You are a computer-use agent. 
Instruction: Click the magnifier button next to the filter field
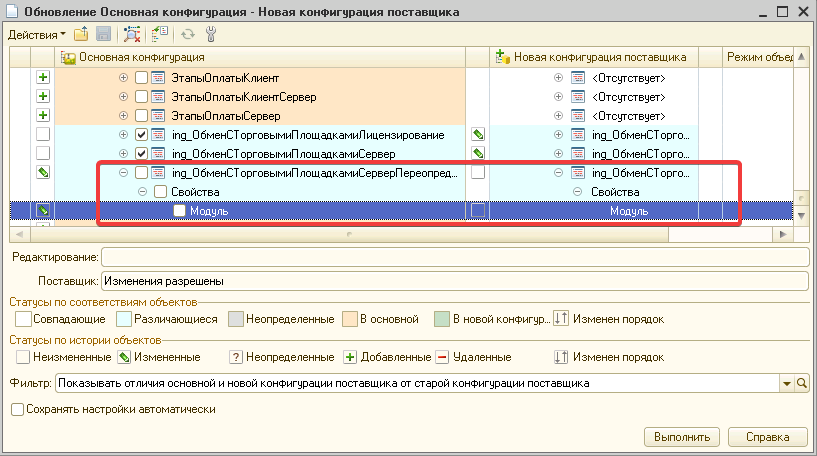(x=800, y=383)
